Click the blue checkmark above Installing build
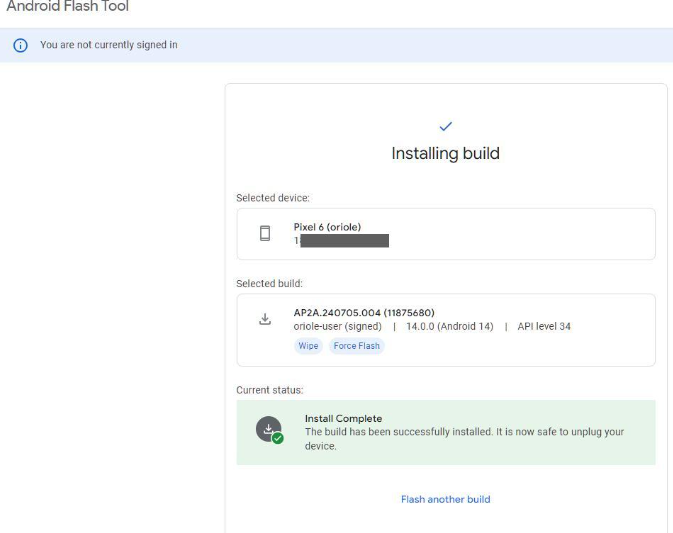This screenshot has width=673, height=533. (446, 126)
